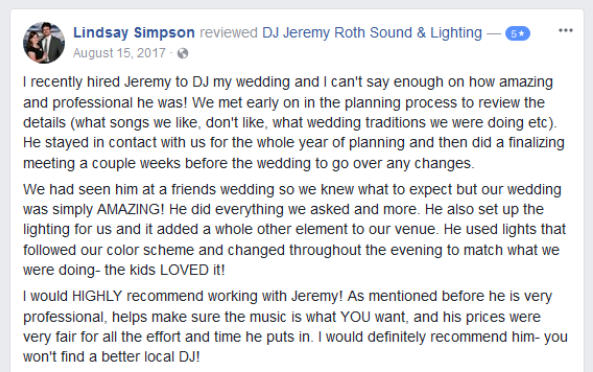Click the word 'AMAZING!' in the review
Image resolution: width=593 pixels, height=372 pixels.
130,209
